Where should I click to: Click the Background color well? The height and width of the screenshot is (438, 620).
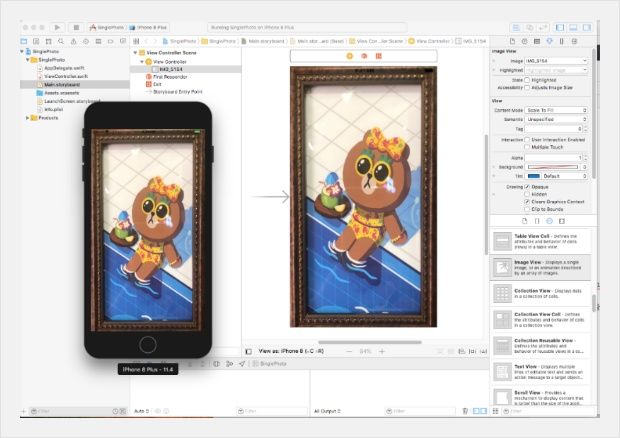click(x=553, y=167)
